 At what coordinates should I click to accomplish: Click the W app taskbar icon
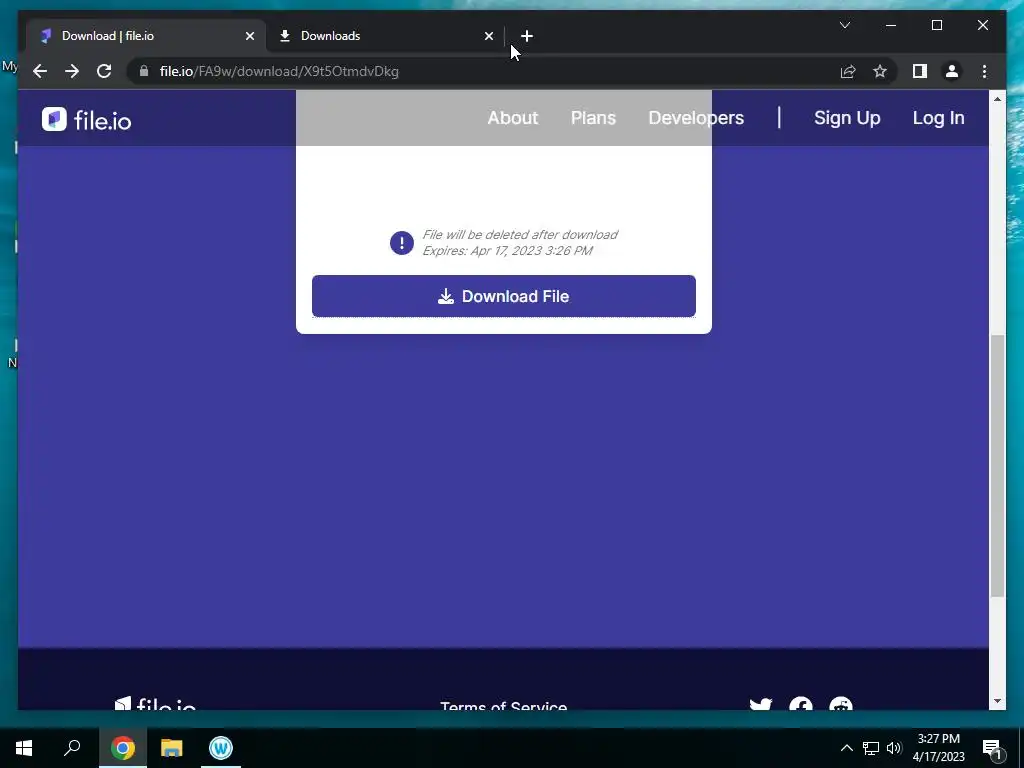click(221, 748)
